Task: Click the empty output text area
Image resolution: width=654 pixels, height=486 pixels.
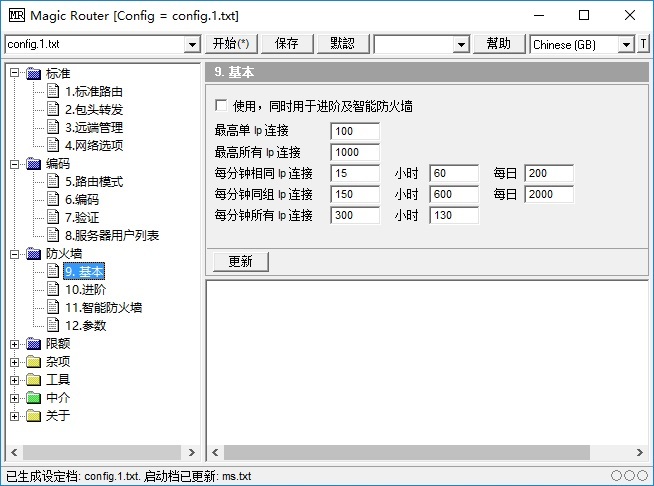Action: click(x=428, y=362)
